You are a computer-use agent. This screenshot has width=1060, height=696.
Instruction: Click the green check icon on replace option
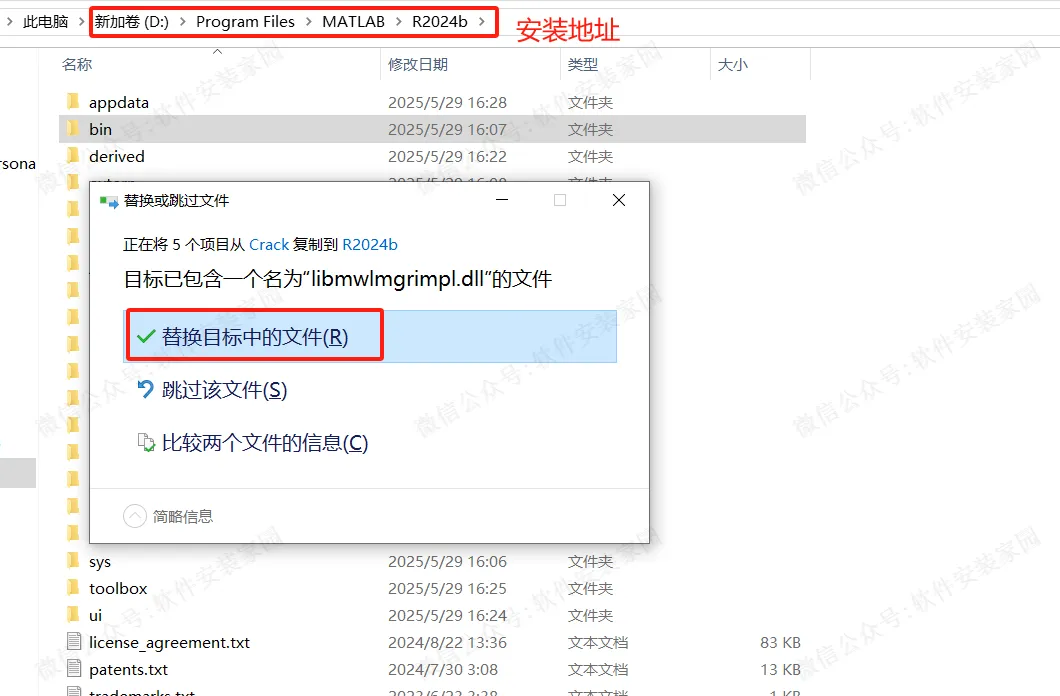coord(146,337)
